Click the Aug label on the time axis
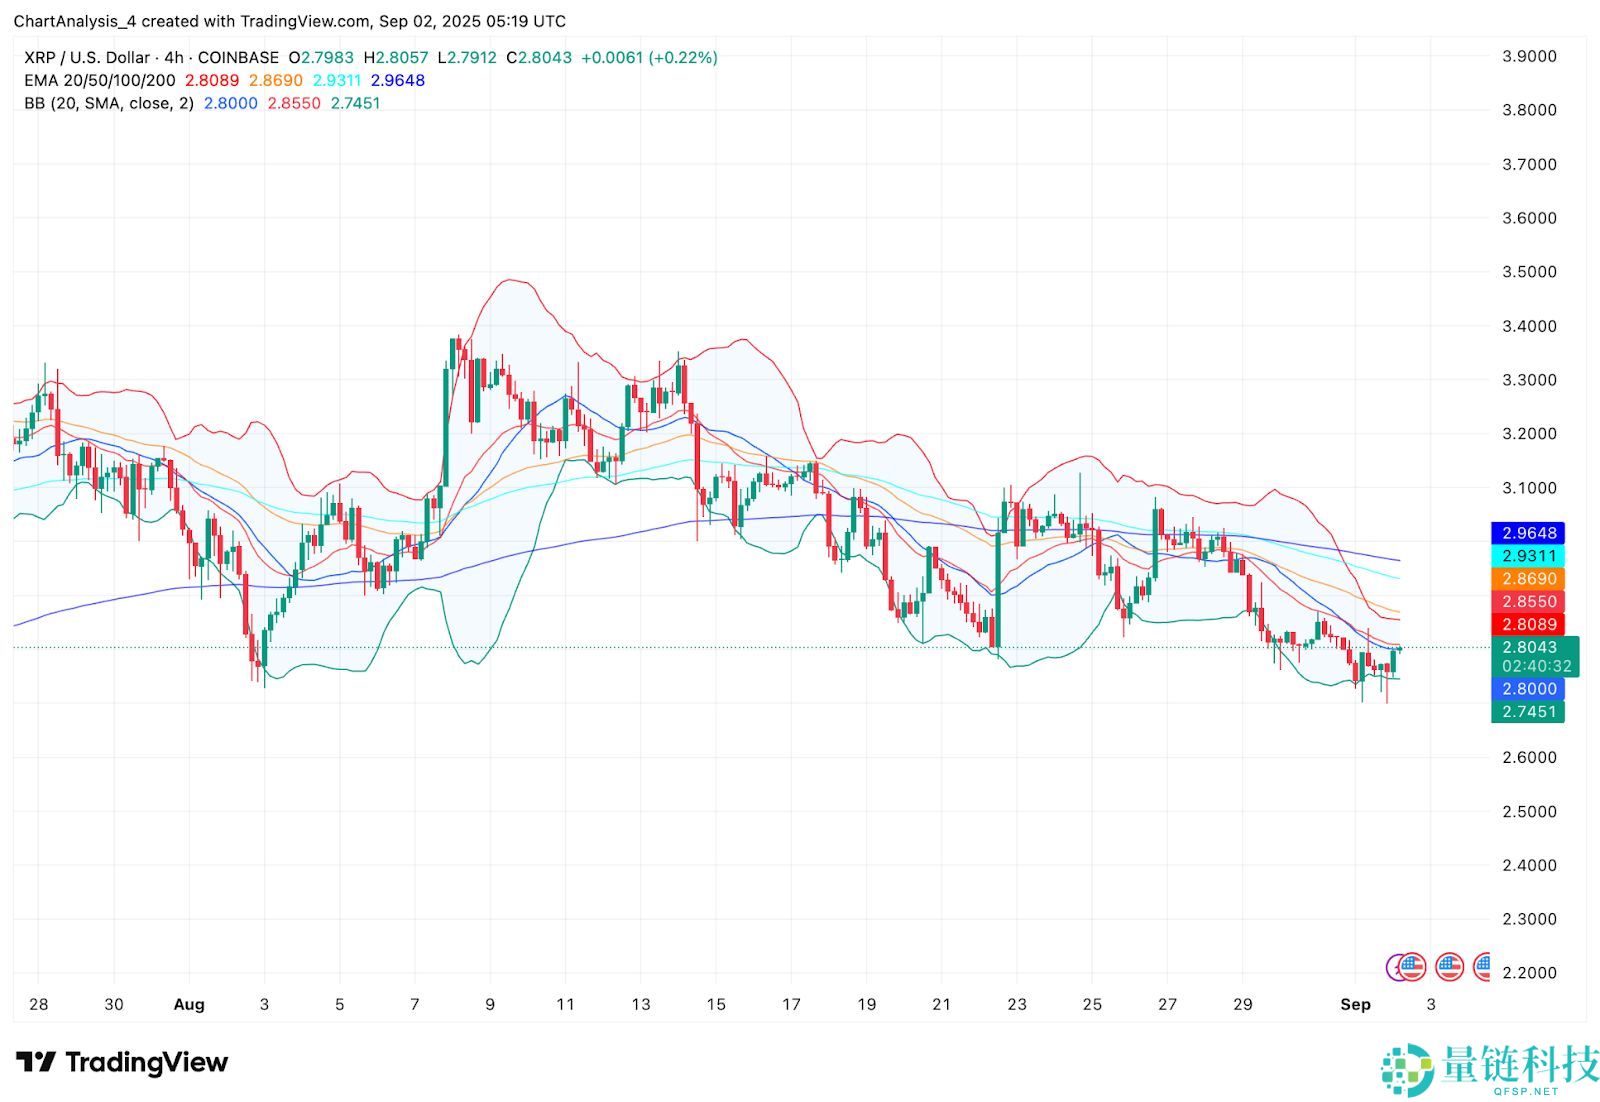 (189, 1005)
